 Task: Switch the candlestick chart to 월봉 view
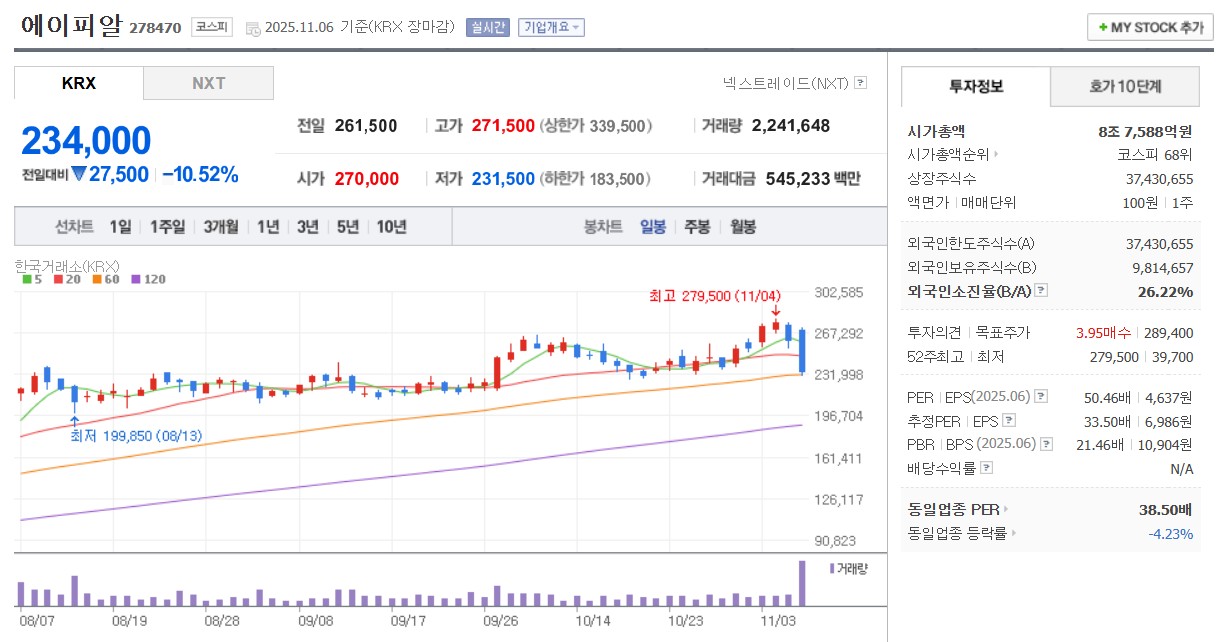(743, 227)
